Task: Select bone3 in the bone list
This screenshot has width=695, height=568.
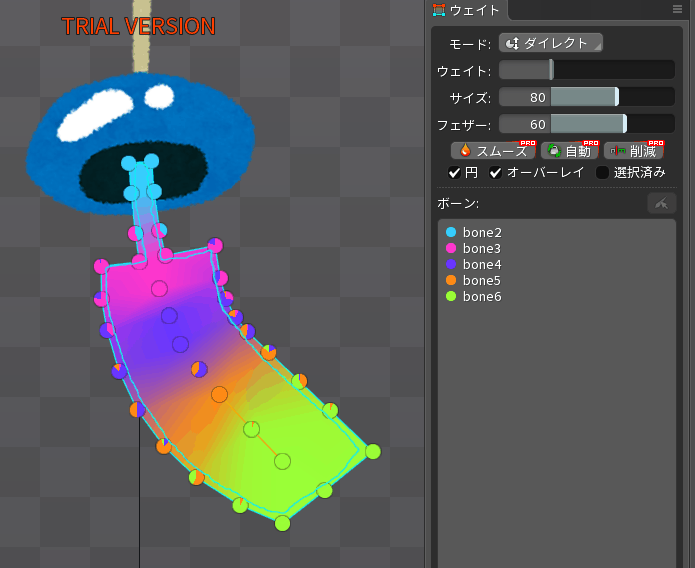Action: [x=482, y=248]
